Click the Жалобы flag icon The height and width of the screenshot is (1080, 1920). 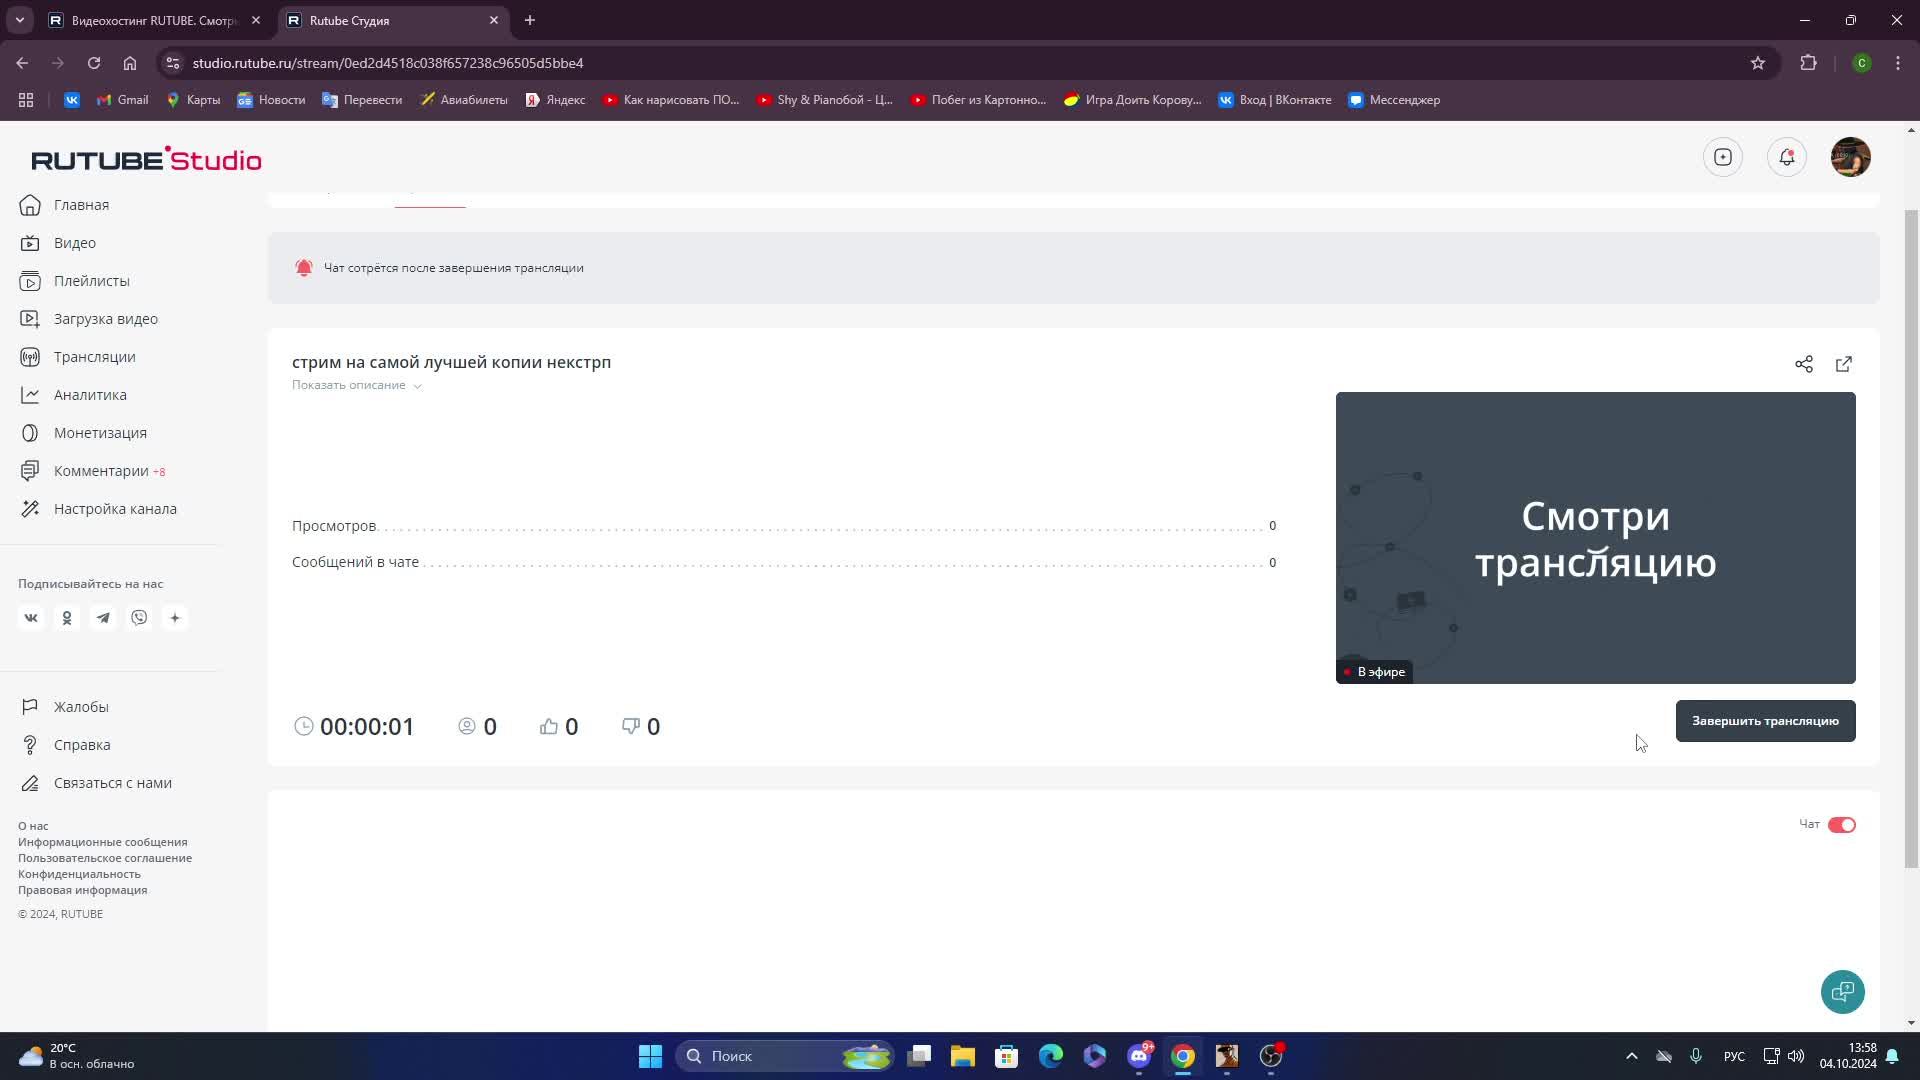pyautogui.click(x=30, y=707)
